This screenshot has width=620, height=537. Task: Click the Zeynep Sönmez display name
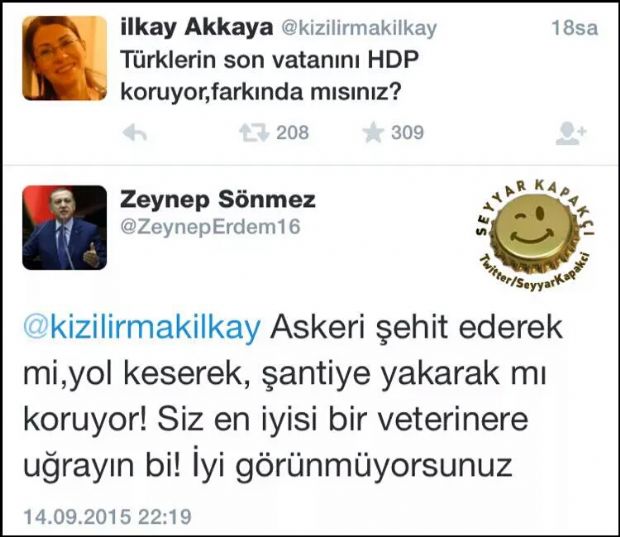[217, 199]
